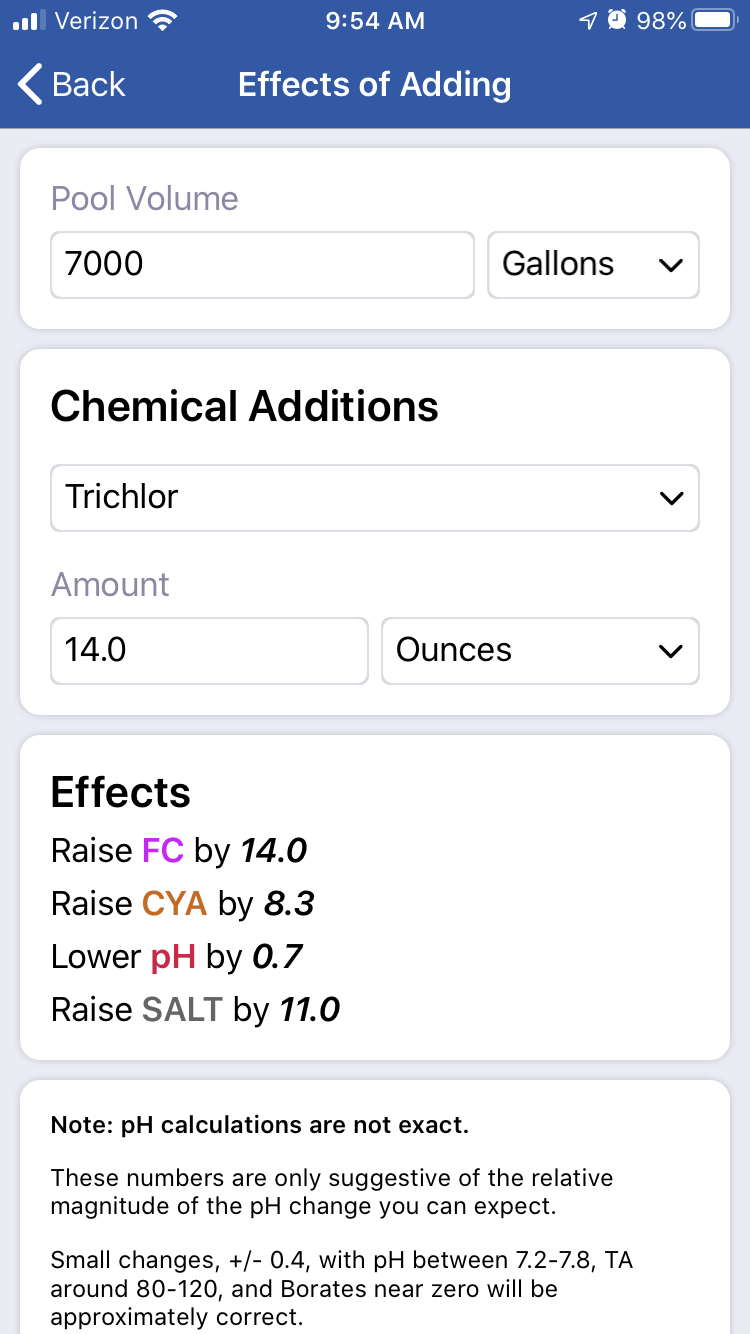
Task: Select the Pool Volume field showing 7000
Action: (262, 265)
